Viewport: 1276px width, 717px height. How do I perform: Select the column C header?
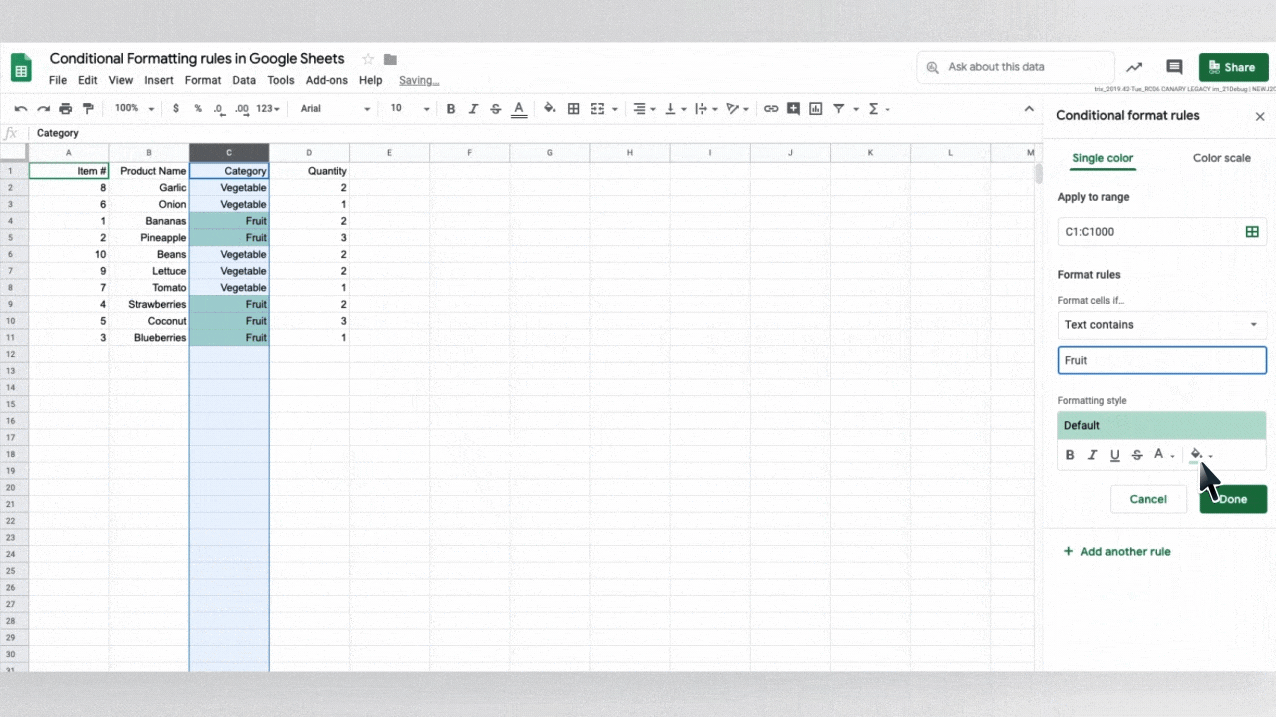click(x=229, y=152)
